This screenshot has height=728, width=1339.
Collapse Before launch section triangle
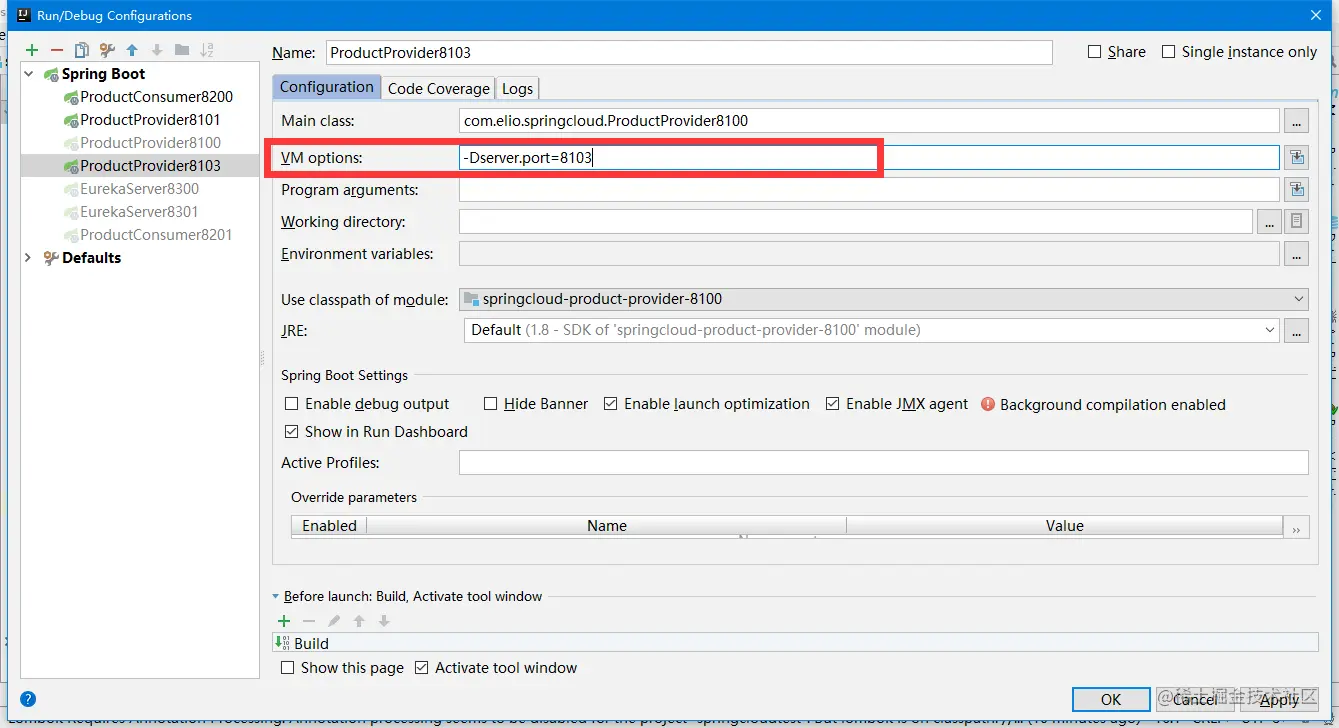click(276, 597)
